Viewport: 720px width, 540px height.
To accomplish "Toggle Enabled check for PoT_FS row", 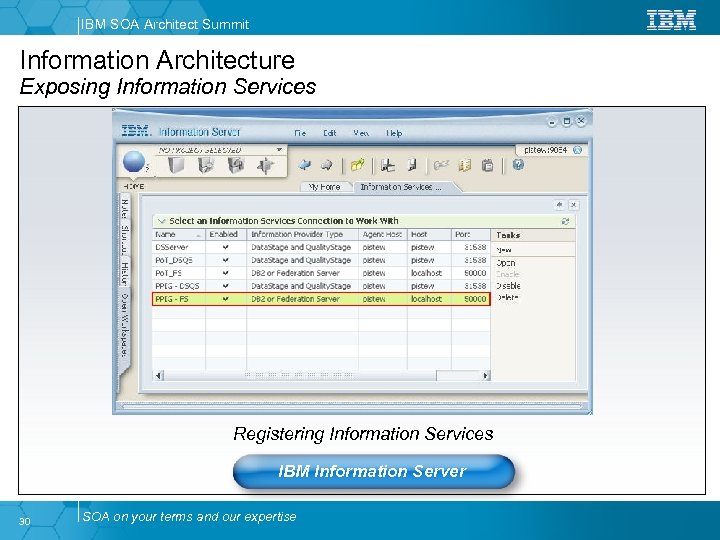I will (x=225, y=273).
